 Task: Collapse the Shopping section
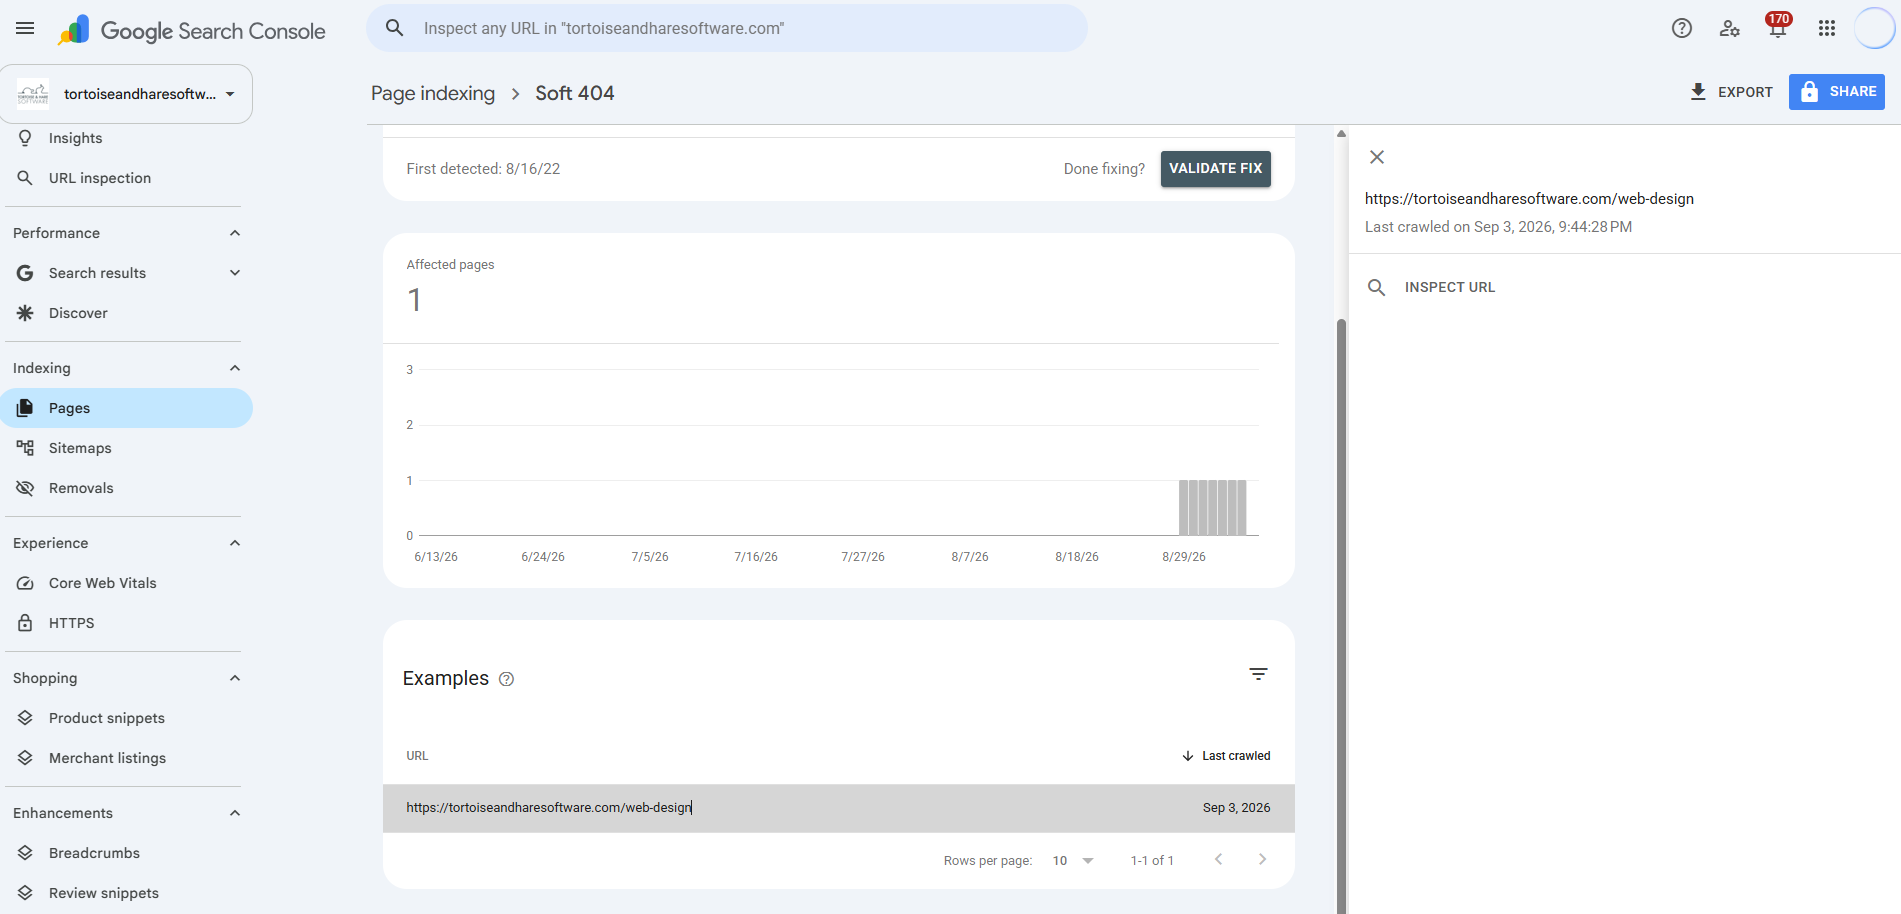(235, 678)
